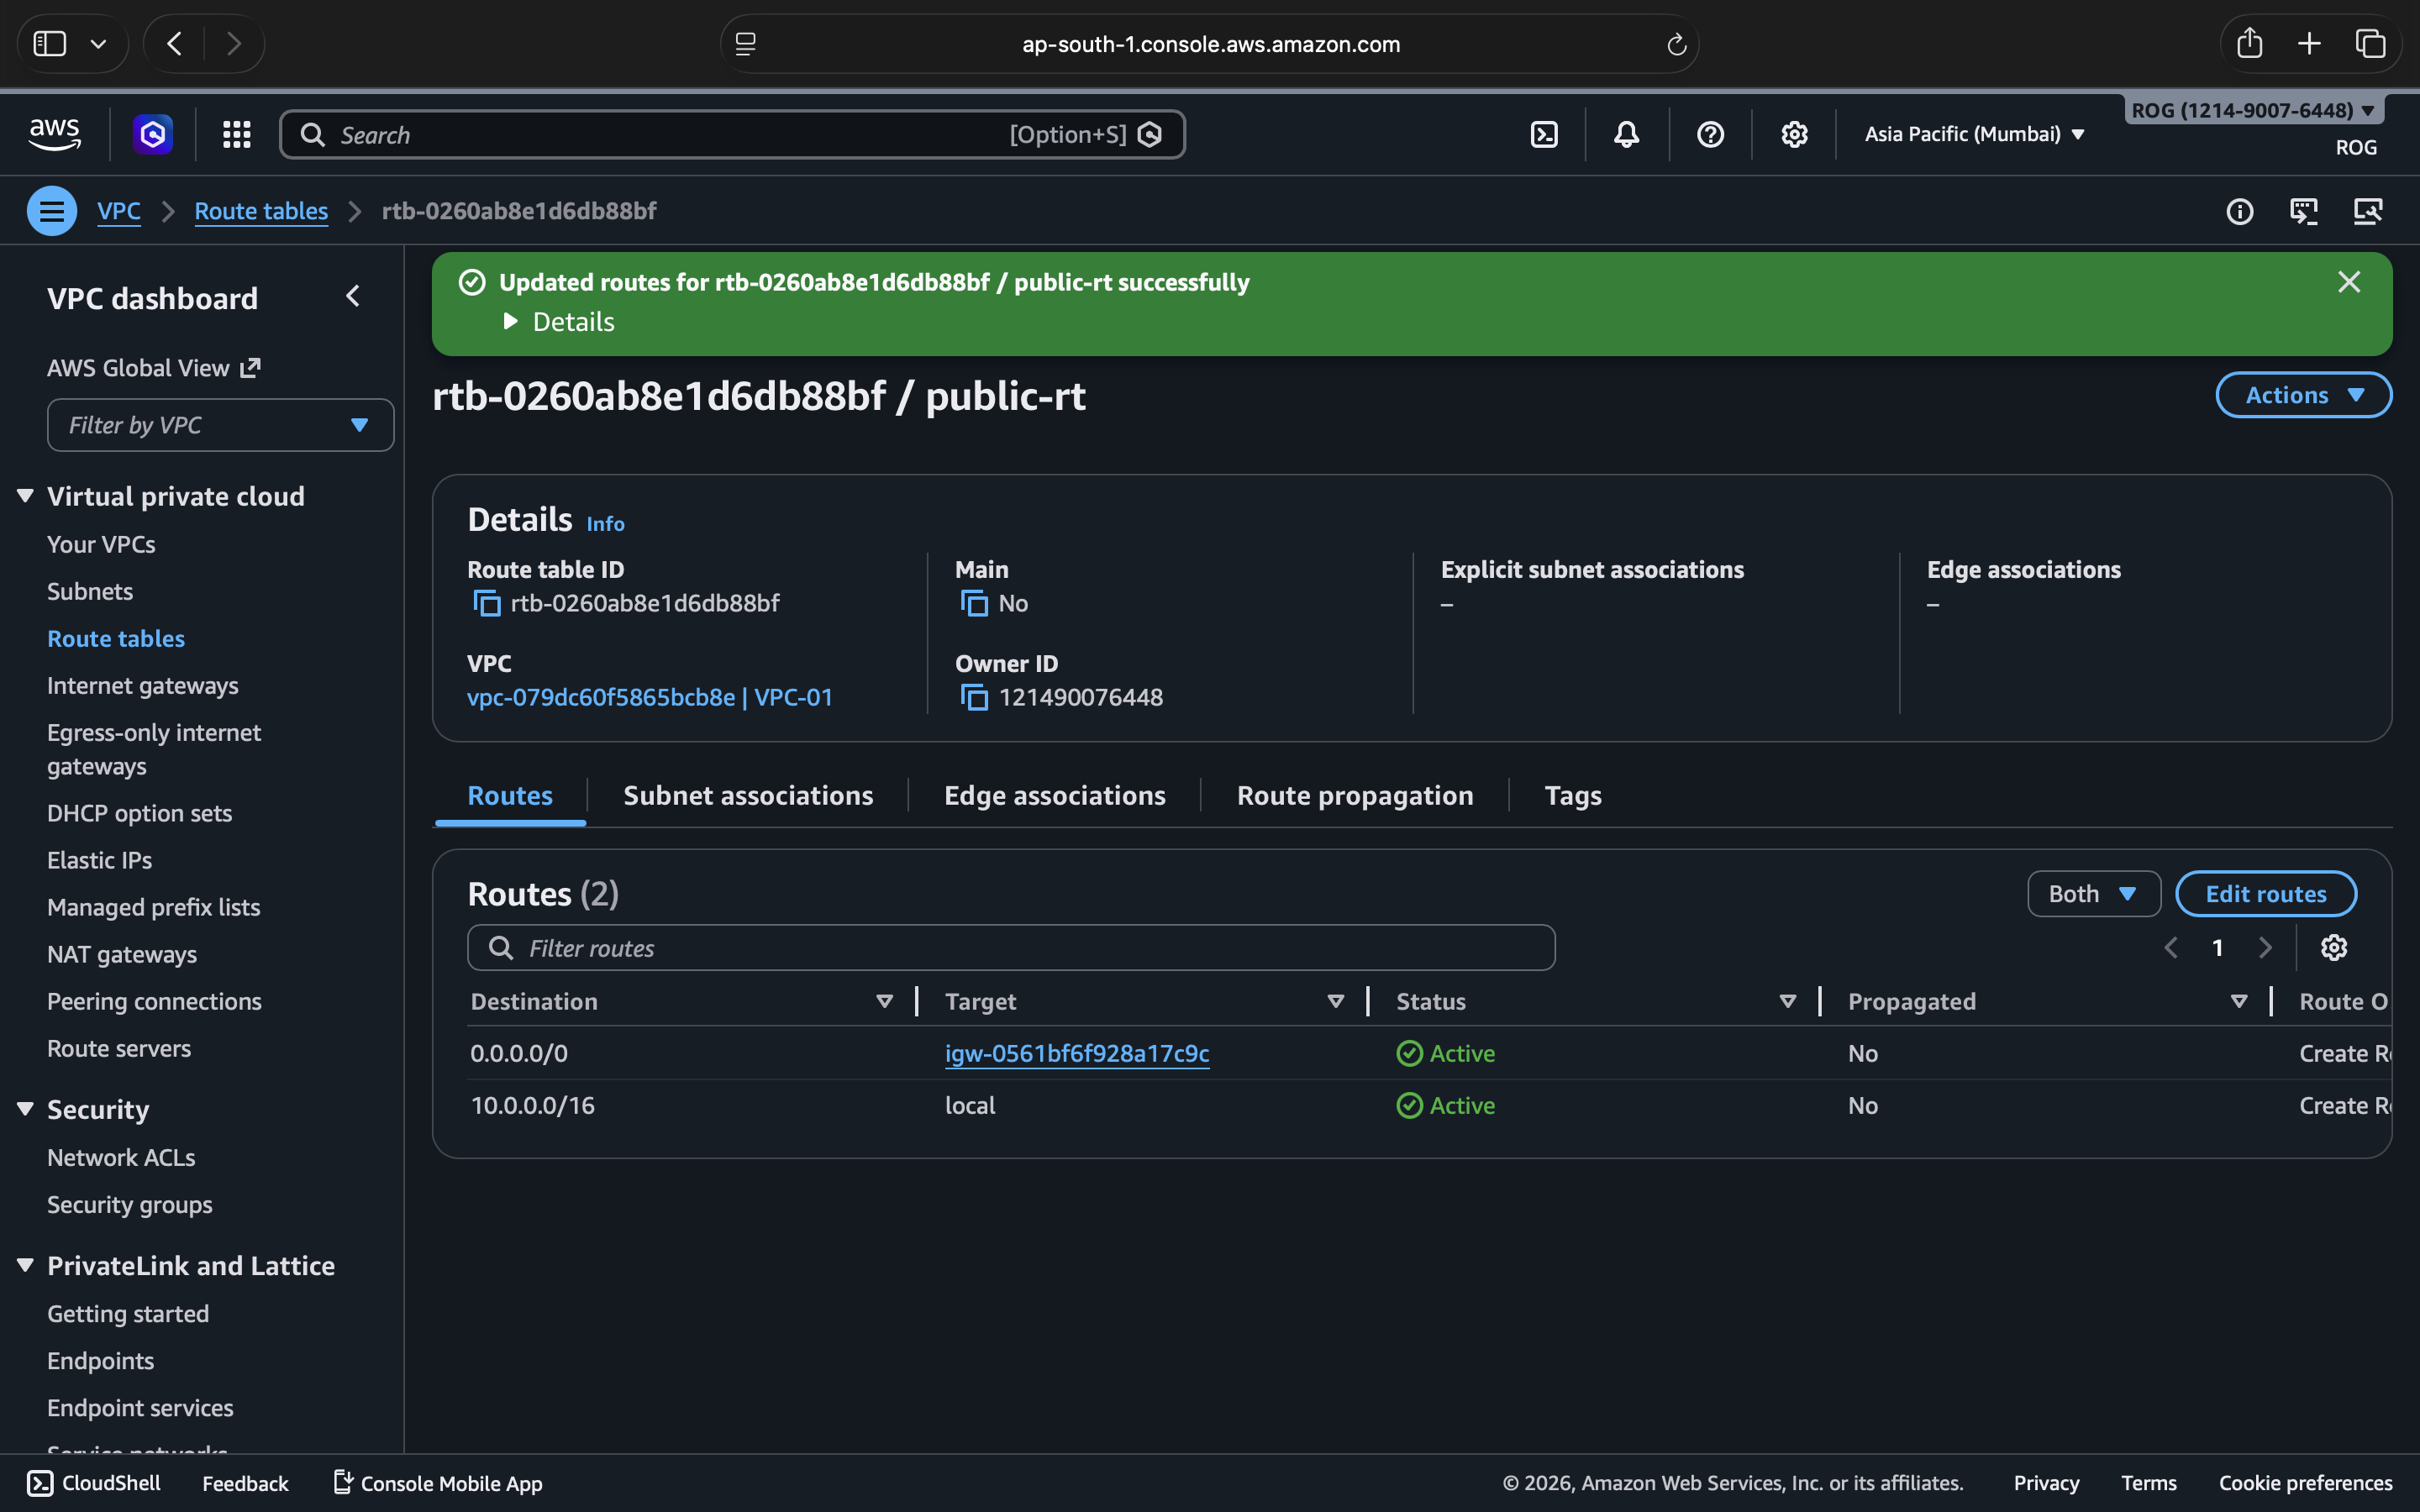This screenshot has width=2420, height=1512.
Task: Open the igw-0561bf6f928a17c9c target link
Action: 1076,1053
